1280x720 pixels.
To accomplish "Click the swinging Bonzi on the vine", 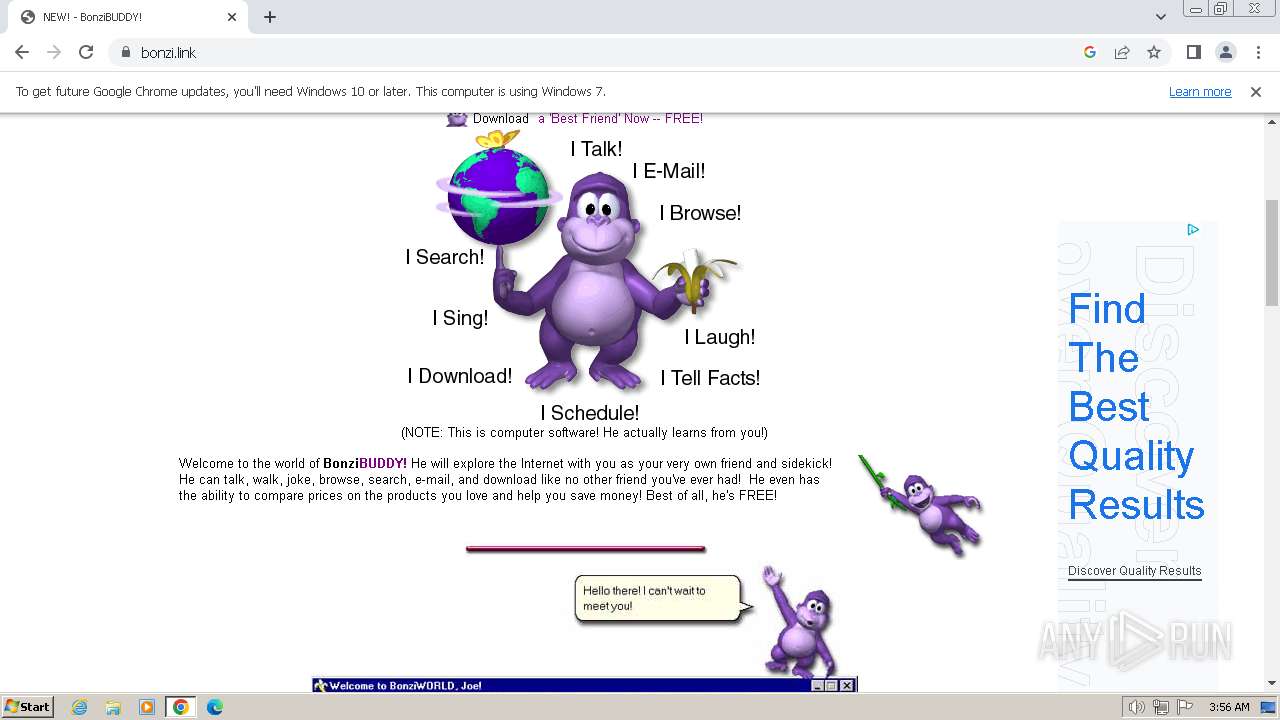I will point(921,505).
